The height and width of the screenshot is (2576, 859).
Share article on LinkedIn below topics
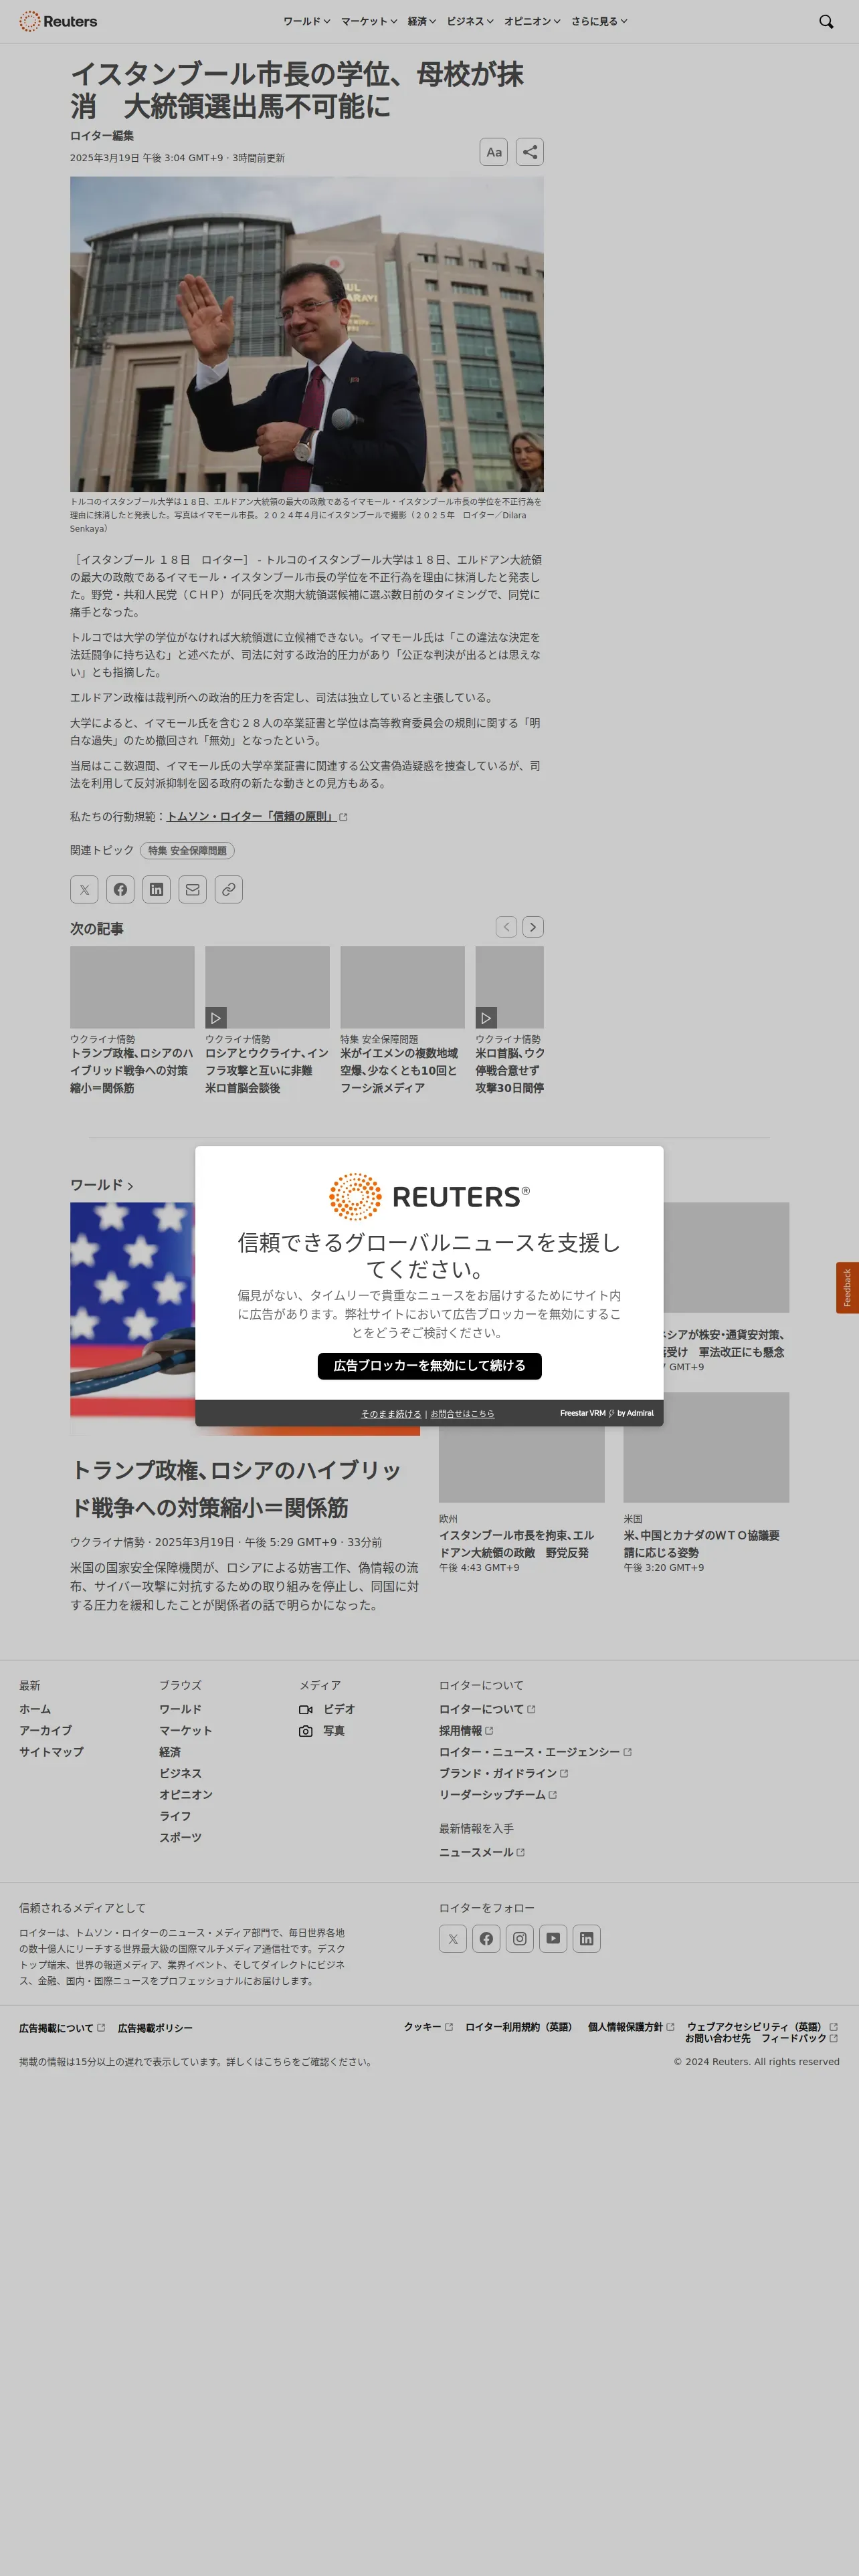(156, 889)
